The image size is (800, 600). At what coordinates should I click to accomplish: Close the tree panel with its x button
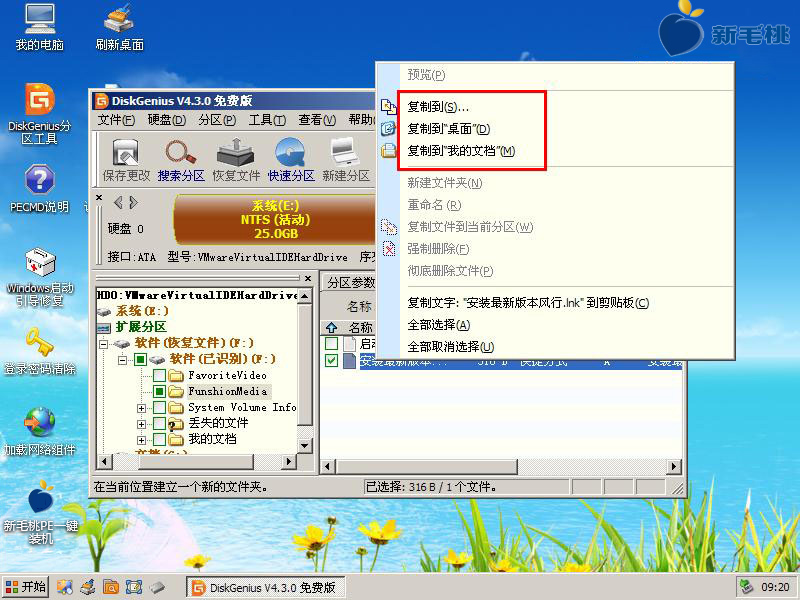pos(308,279)
